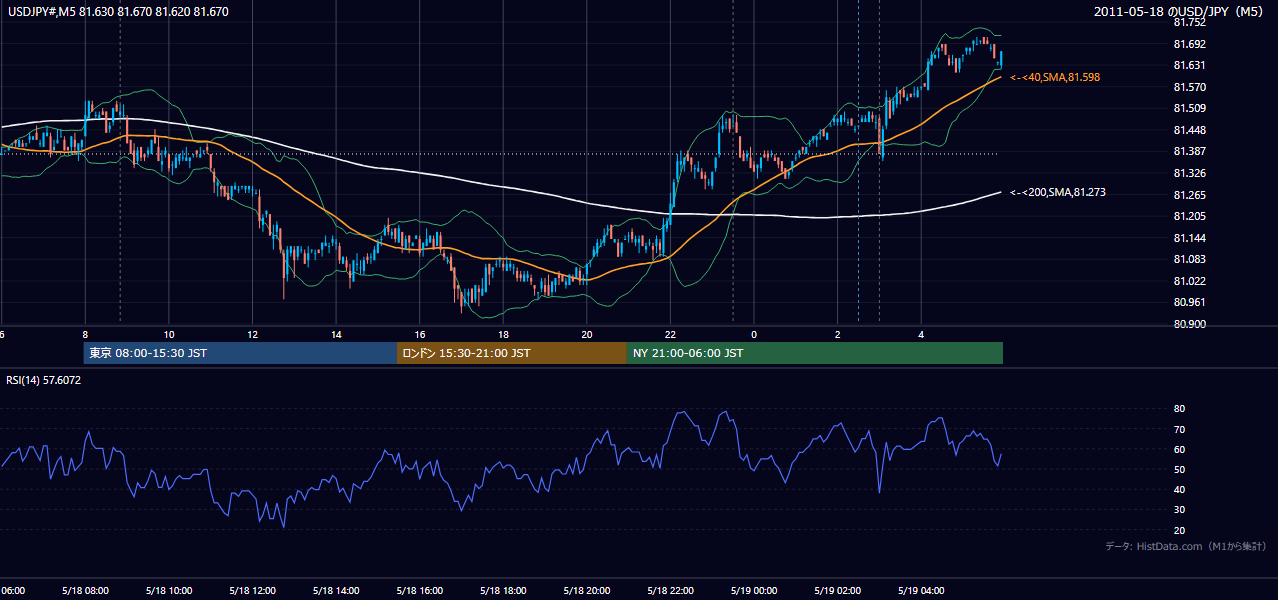The width and height of the screenshot is (1278, 600).
Task: Click hour tick 12 under the price chart
Action: (x=252, y=335)
